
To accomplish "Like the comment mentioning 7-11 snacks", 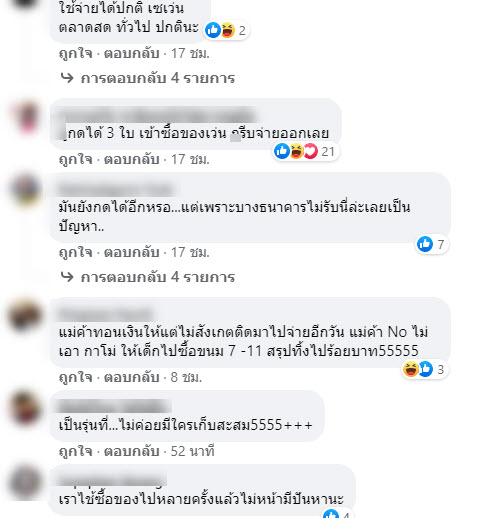I will pos(76,377).
